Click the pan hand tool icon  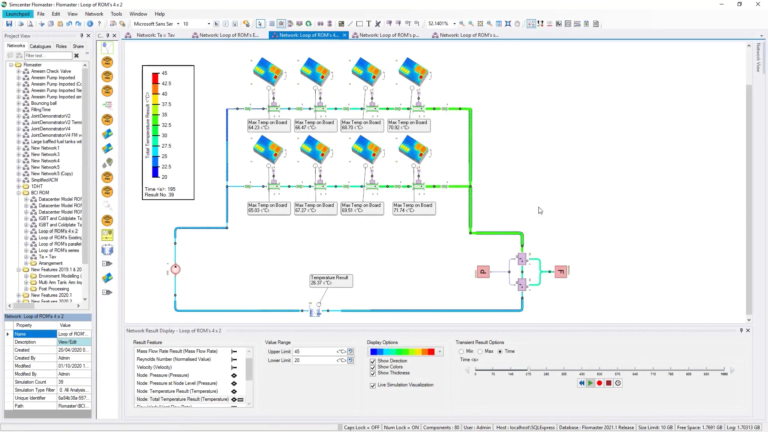517,24
